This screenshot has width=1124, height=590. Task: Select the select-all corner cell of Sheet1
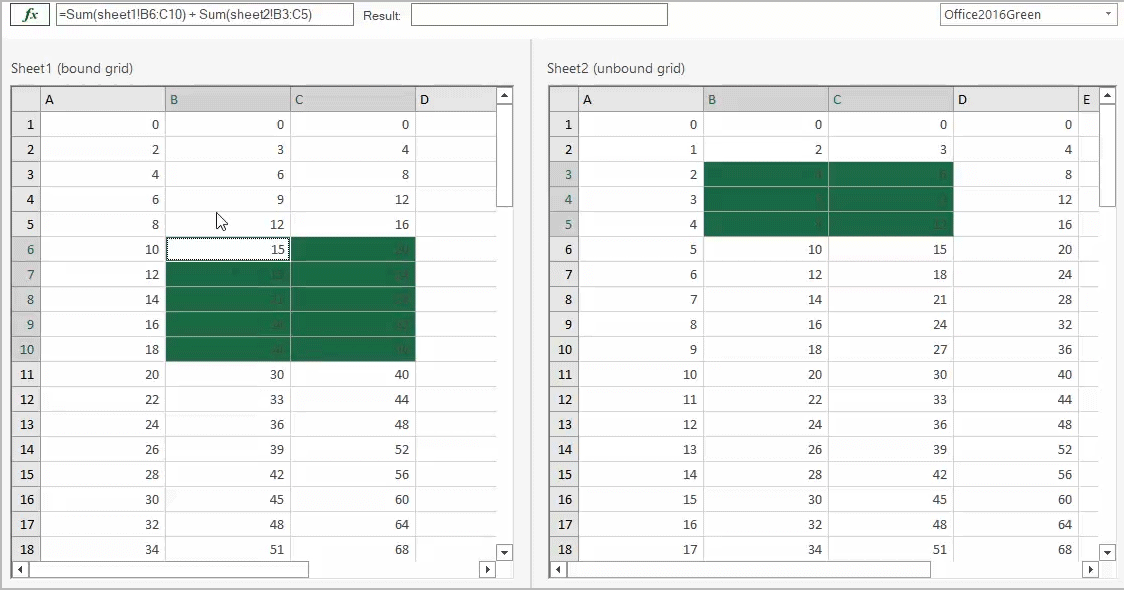tap(27, 99)
